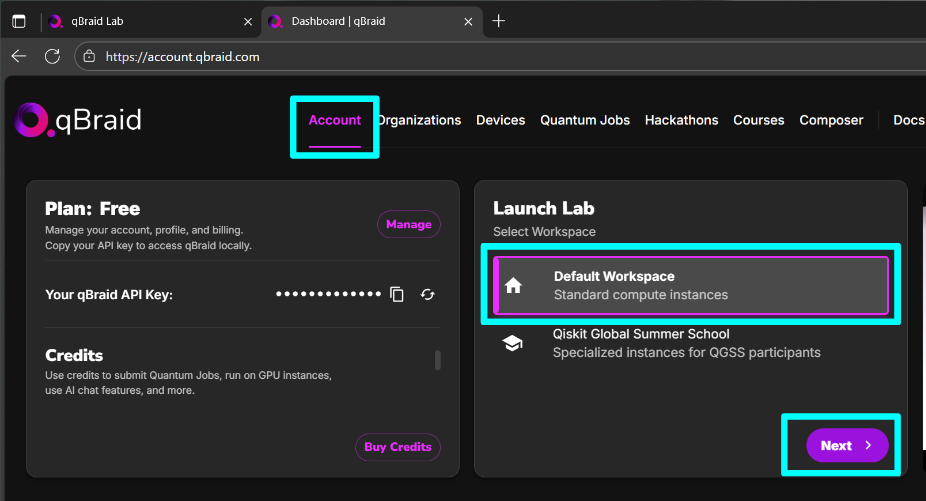The height and width of the screenshot is (501, 926).
Task: Click the qBraid logo
Action: click(78, 120)
